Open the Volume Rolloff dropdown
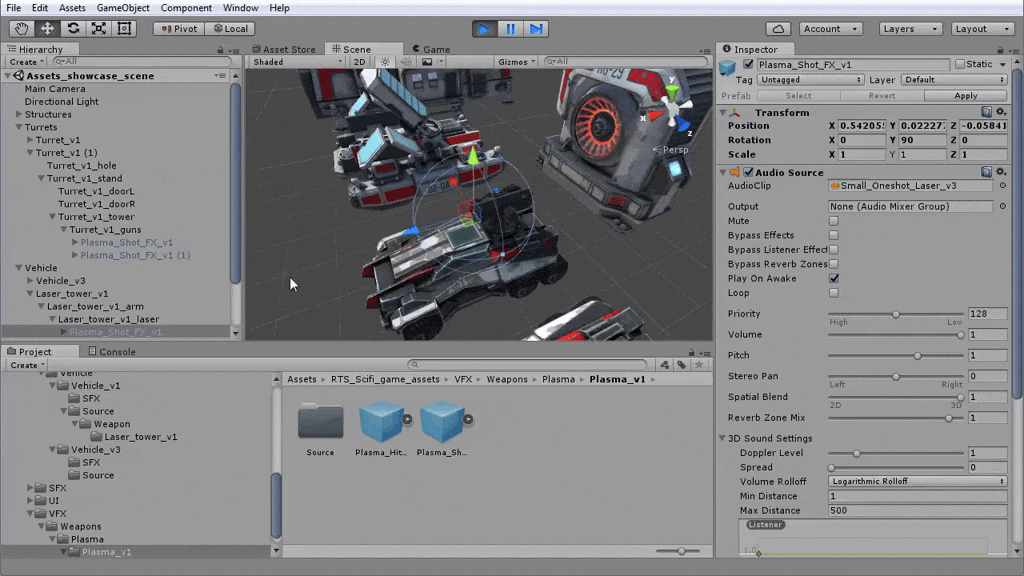Screen dimensions: 1024x576 (x=917, y=481)
